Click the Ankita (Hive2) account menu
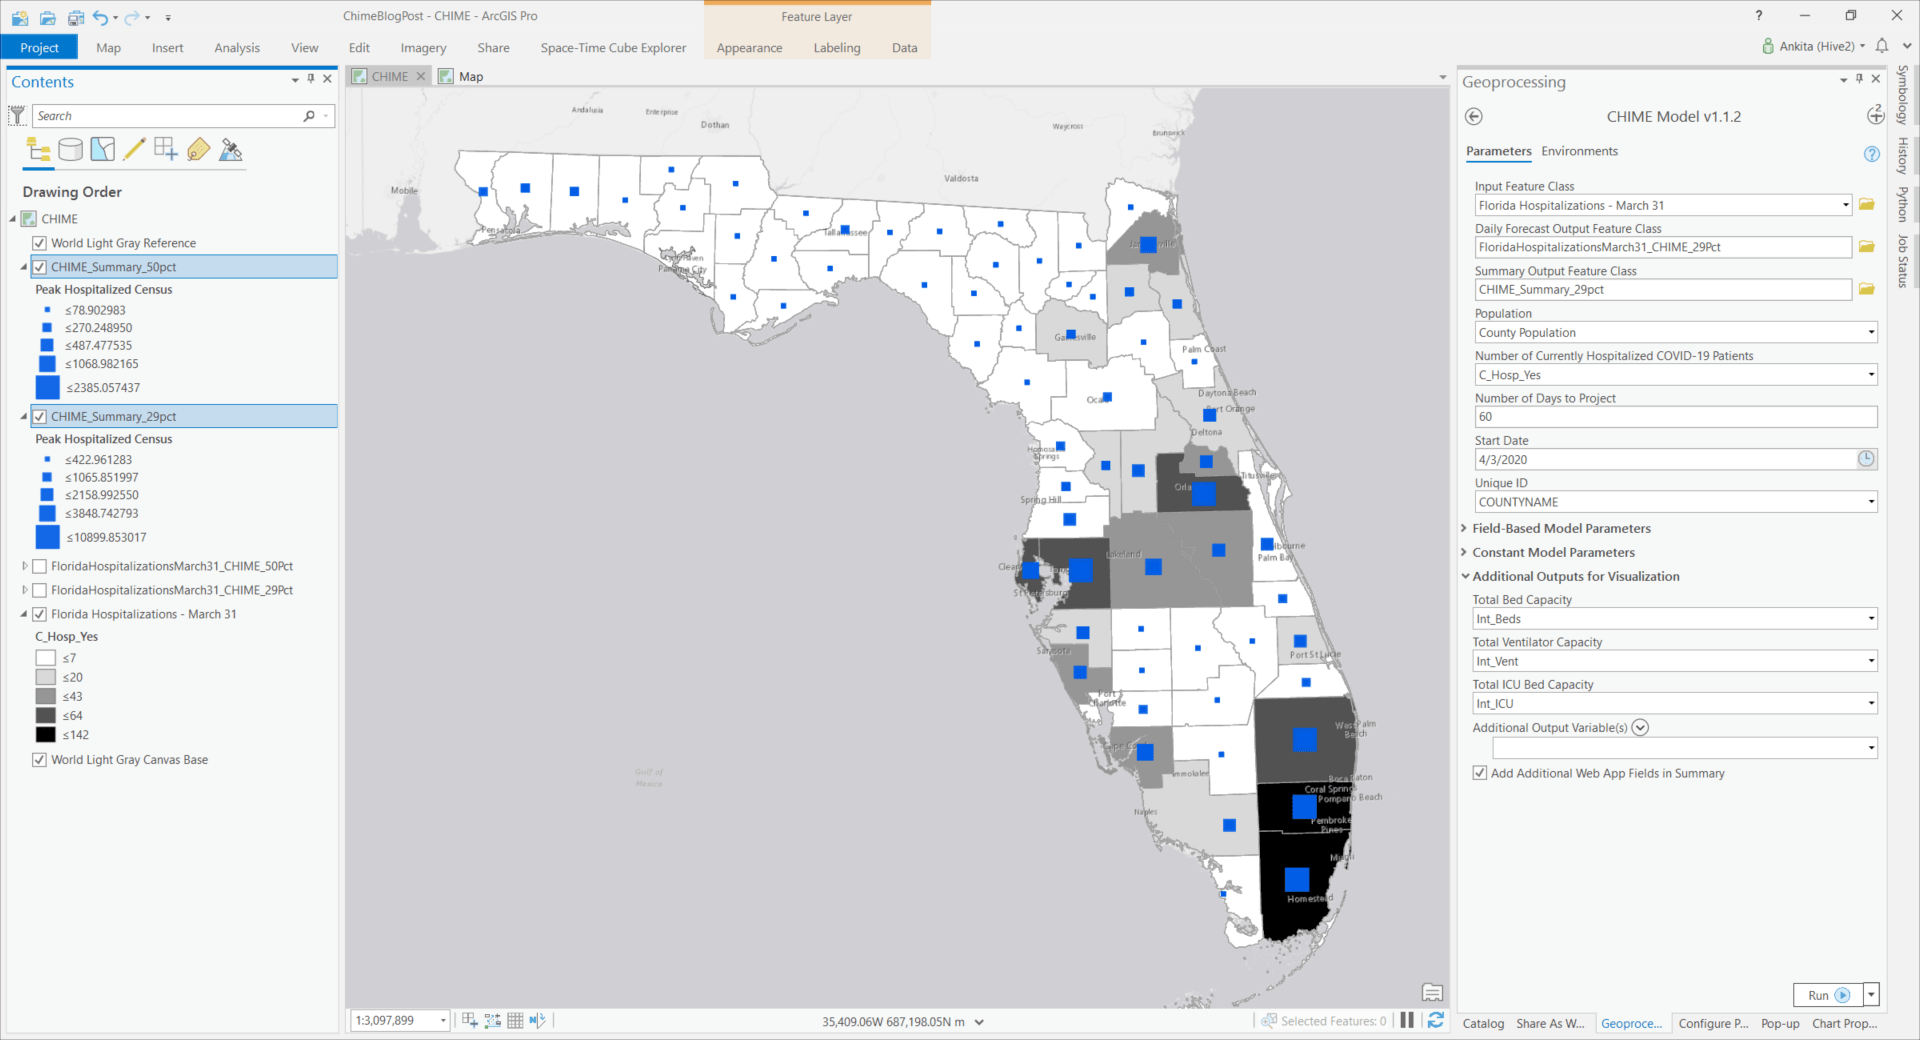Image resolution: width=1920 pixels, height=1040 pixels. pyautogui.click(x=1814, y=46)
